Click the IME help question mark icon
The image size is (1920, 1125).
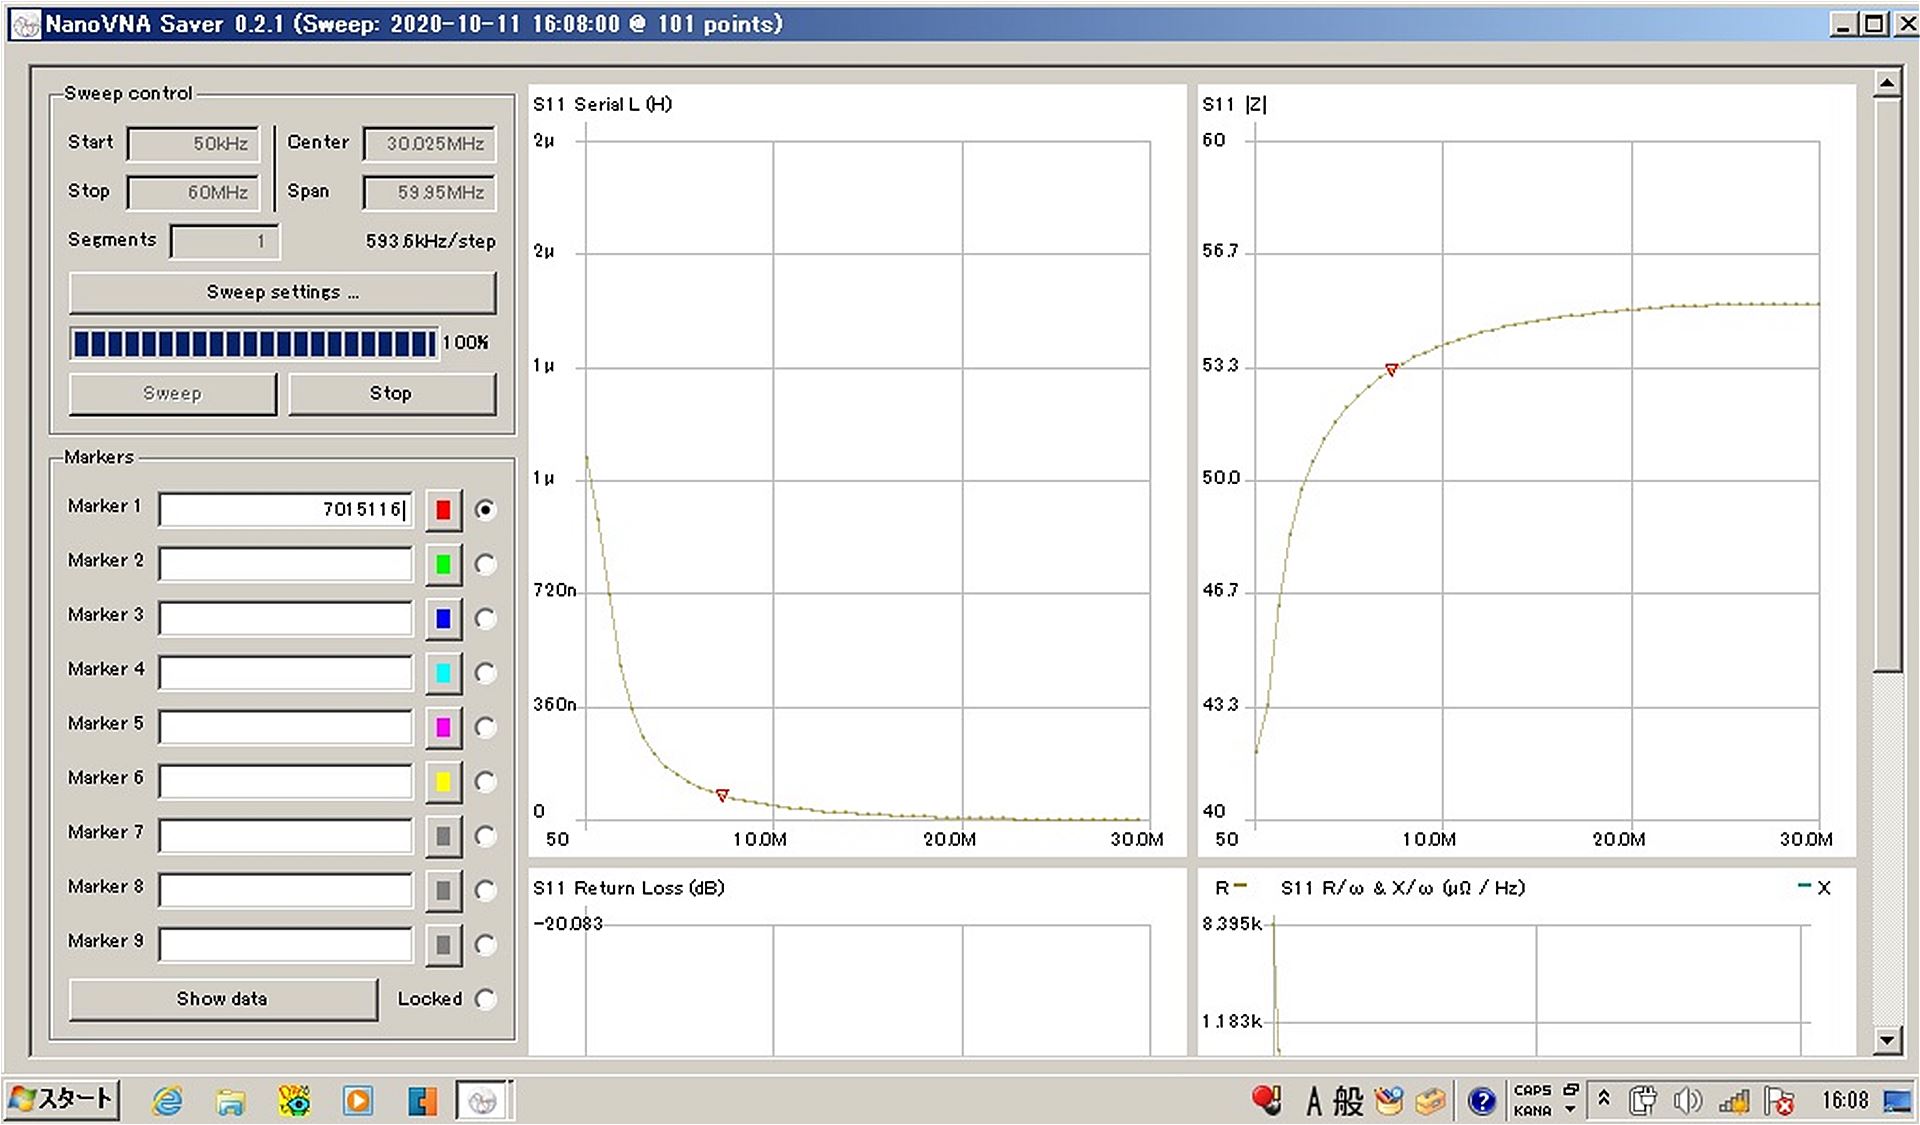pyautogui.click(x=1481, y=1102)
